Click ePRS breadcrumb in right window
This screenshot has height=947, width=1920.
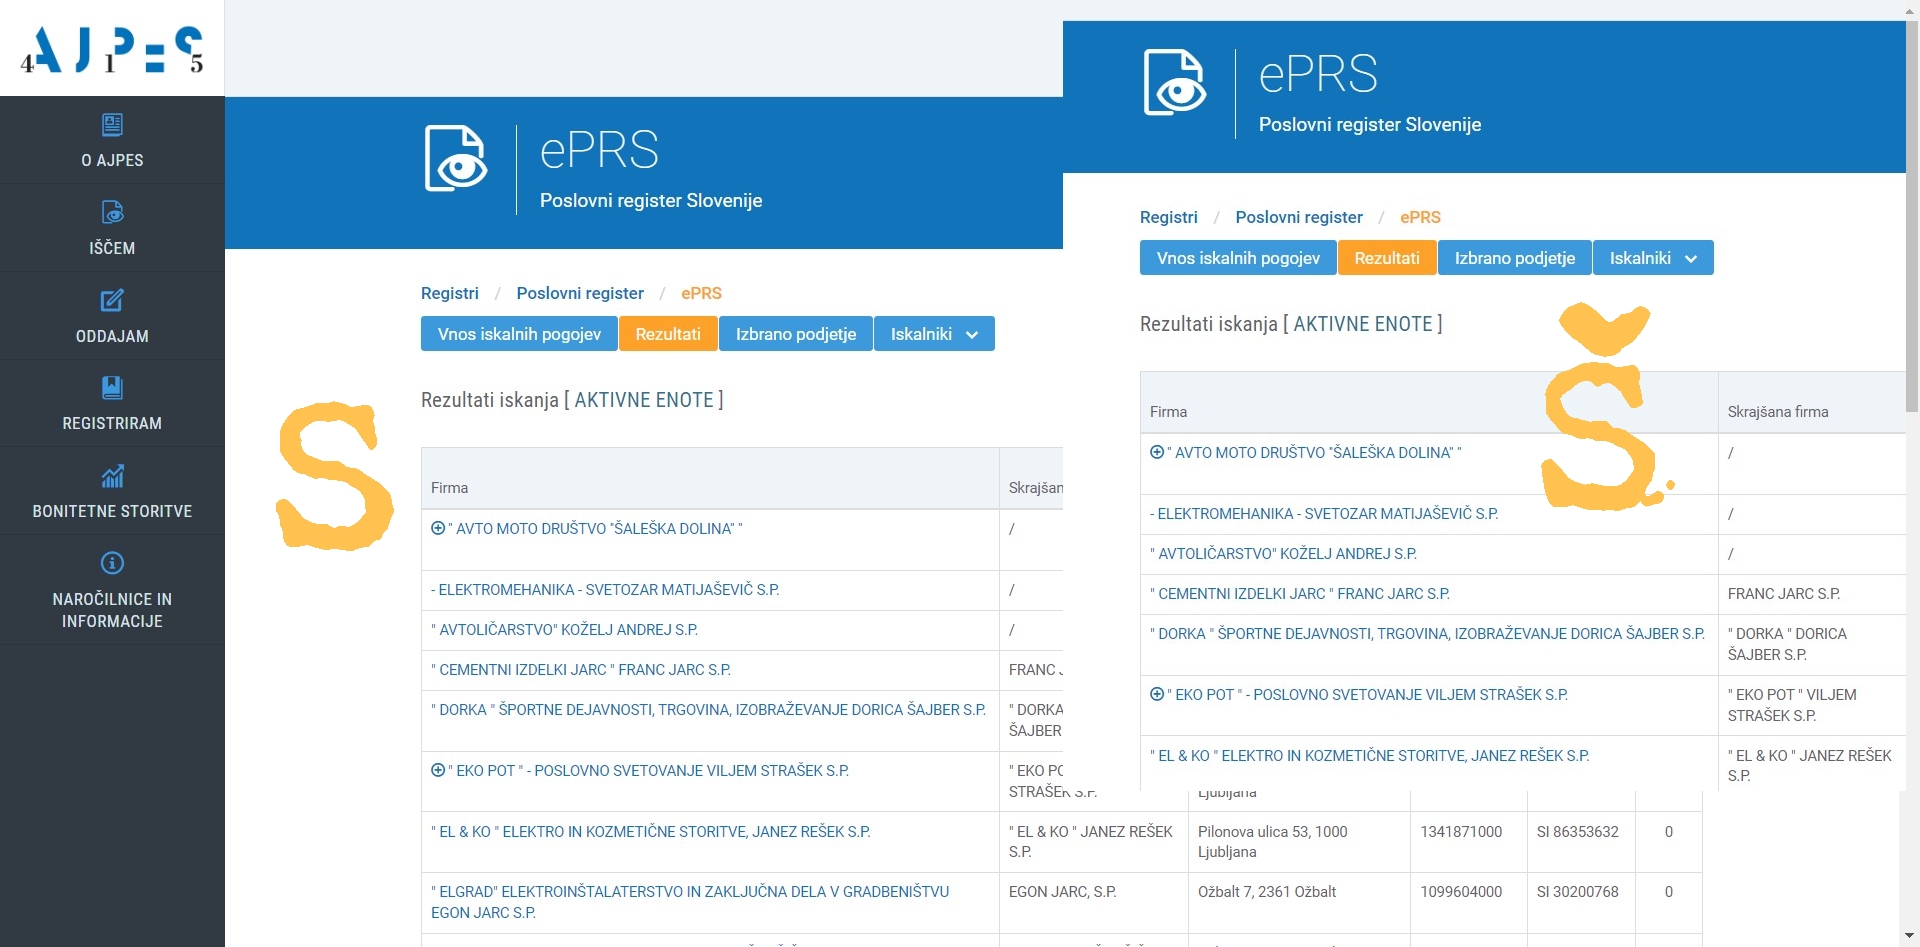[x=1420, y=217]
